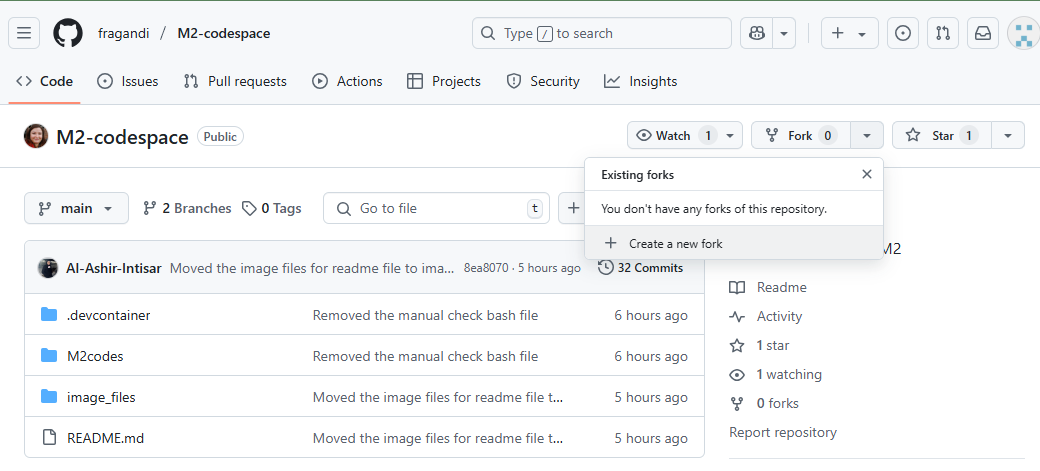Open the Projects tab
This screenshot has width=1040, height=471.
point(444,81)
